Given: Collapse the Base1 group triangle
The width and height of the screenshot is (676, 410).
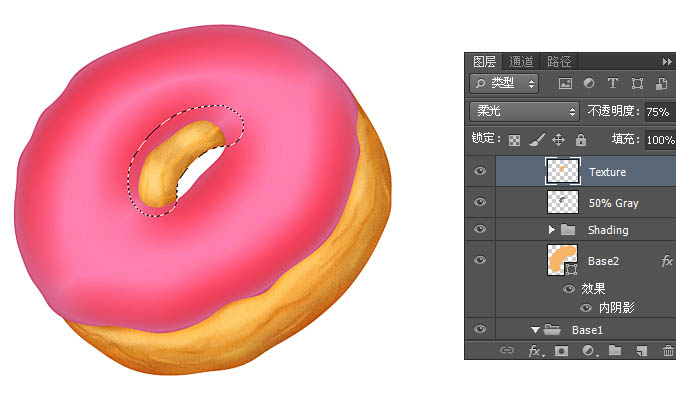Looking at the screenshot, I should coord(535,330).
